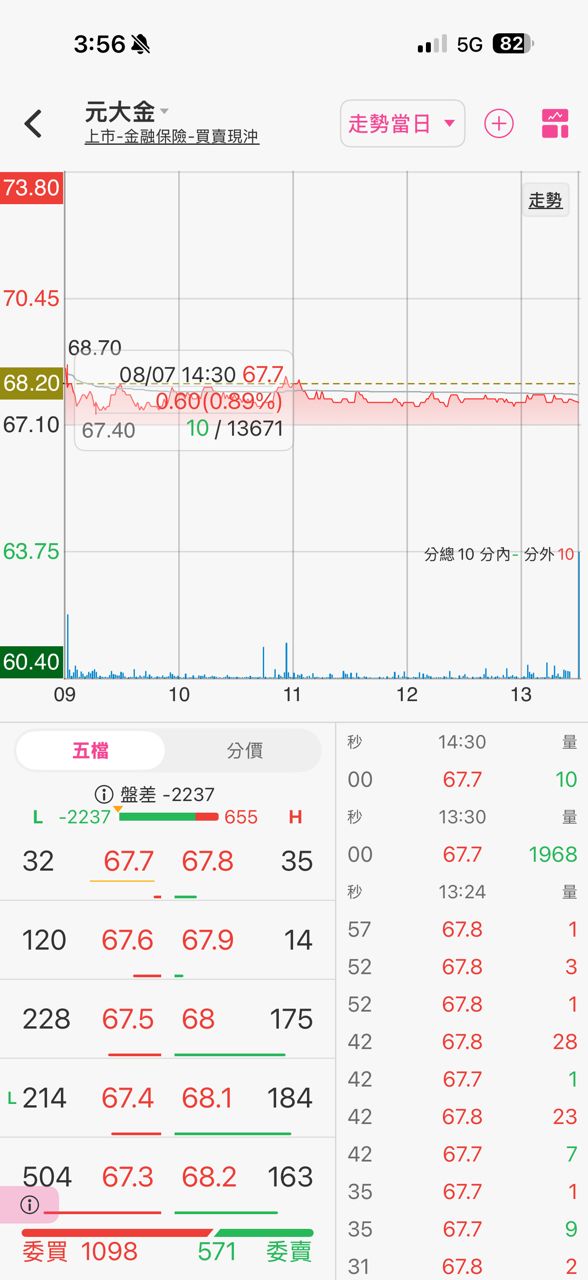Tap the back arrow icon
588x1280 pixels.
[x=33, y=124]
